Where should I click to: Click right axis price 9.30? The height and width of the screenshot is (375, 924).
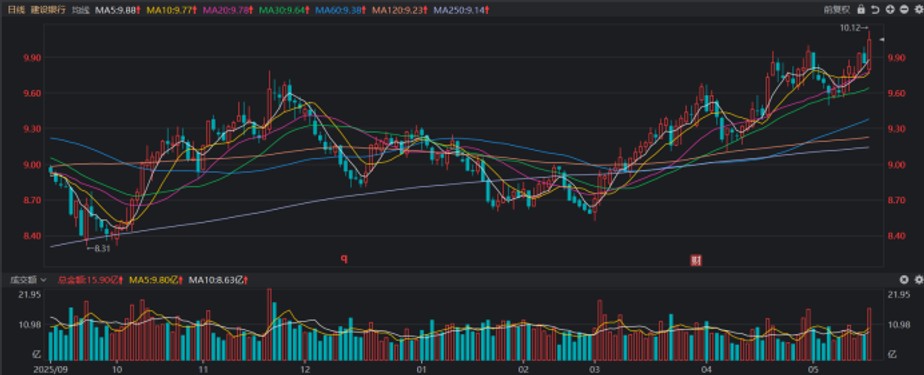[x=897, y=129]
